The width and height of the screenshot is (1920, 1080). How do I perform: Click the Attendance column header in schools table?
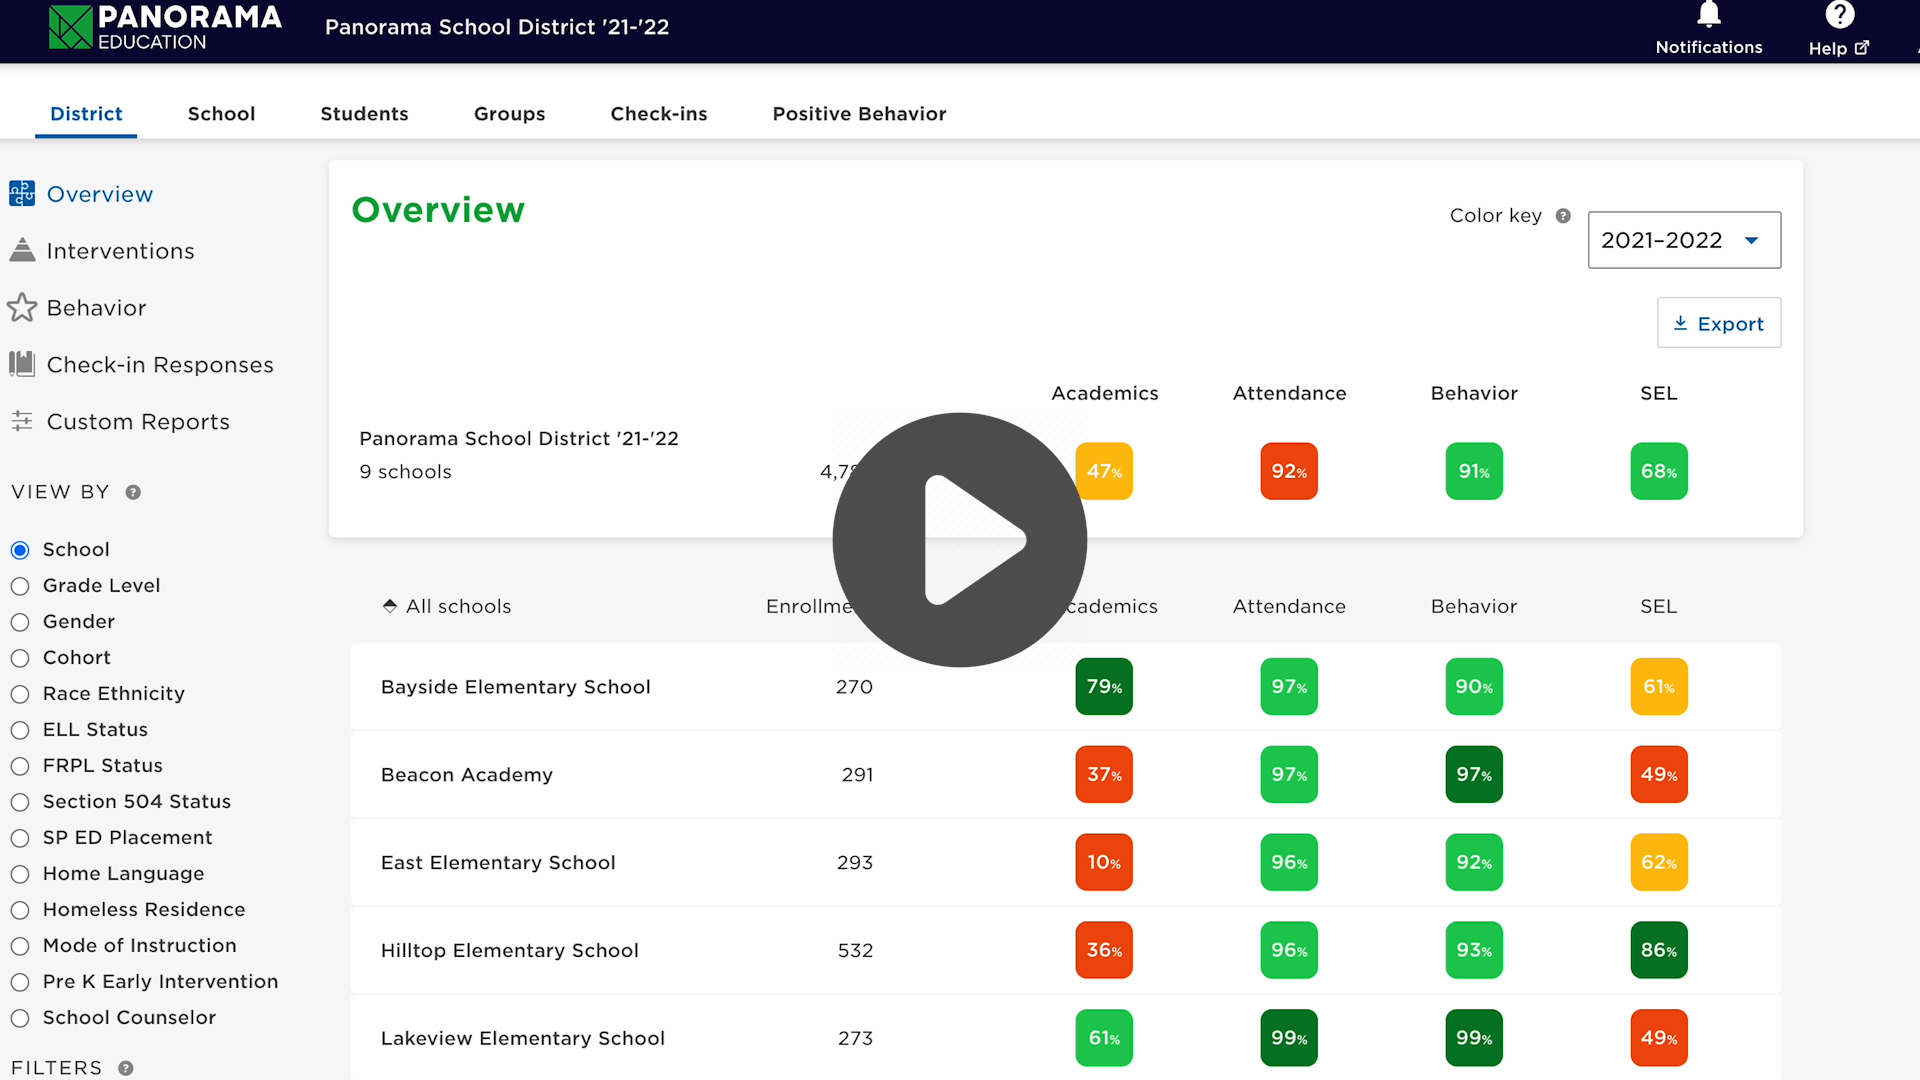1289,607
